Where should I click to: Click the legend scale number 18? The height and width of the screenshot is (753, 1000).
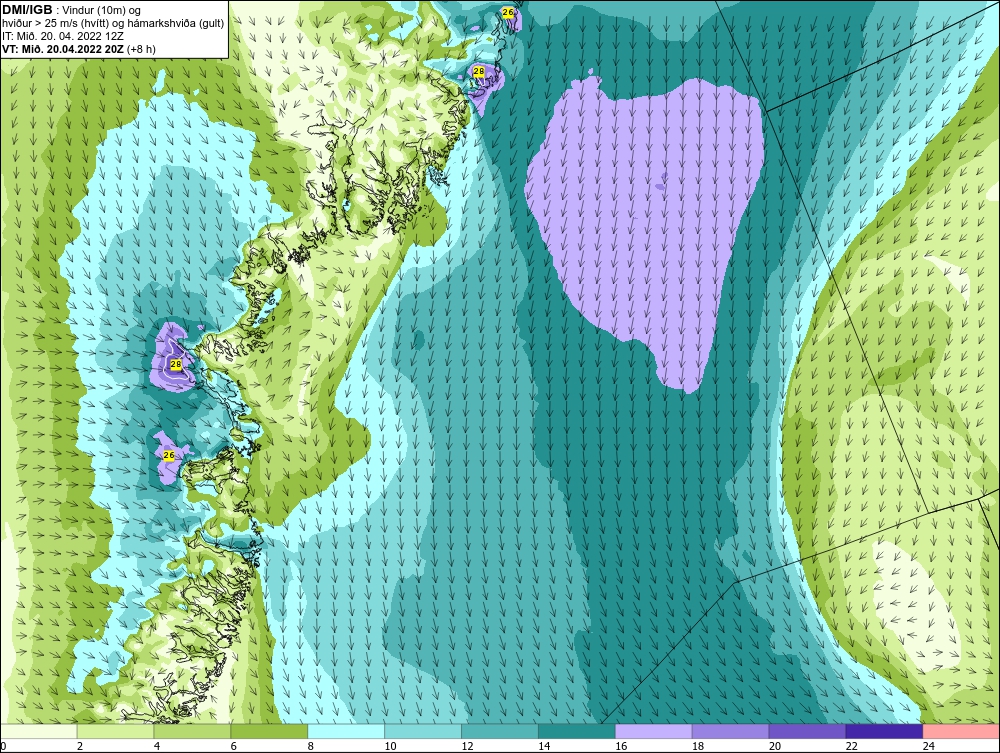pyautogui.click(x=698, y=746)
